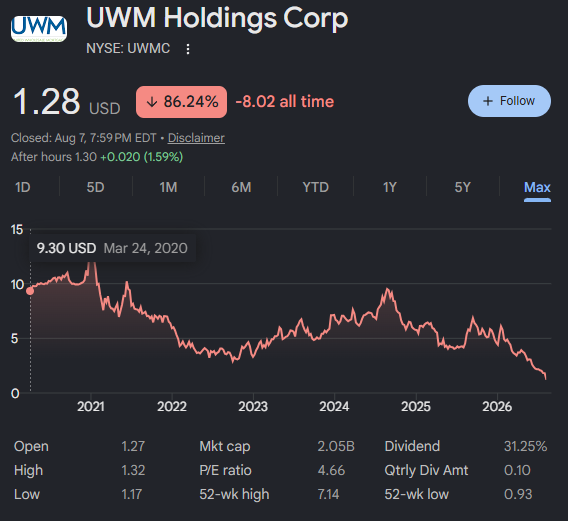Image resolution: width=568 pixels, height=521 pixels.
Task: Select the 1D time range tab
Action: pyautogui.click(x=22, y=187)
